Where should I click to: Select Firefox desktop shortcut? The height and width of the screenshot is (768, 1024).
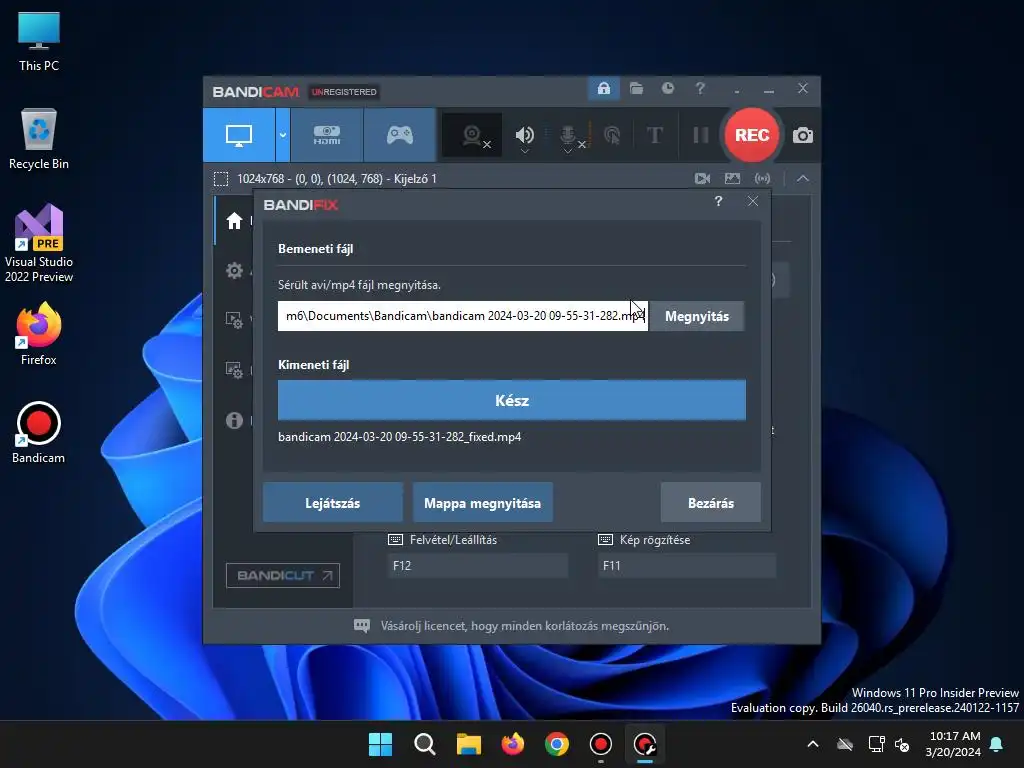[39, 334]
